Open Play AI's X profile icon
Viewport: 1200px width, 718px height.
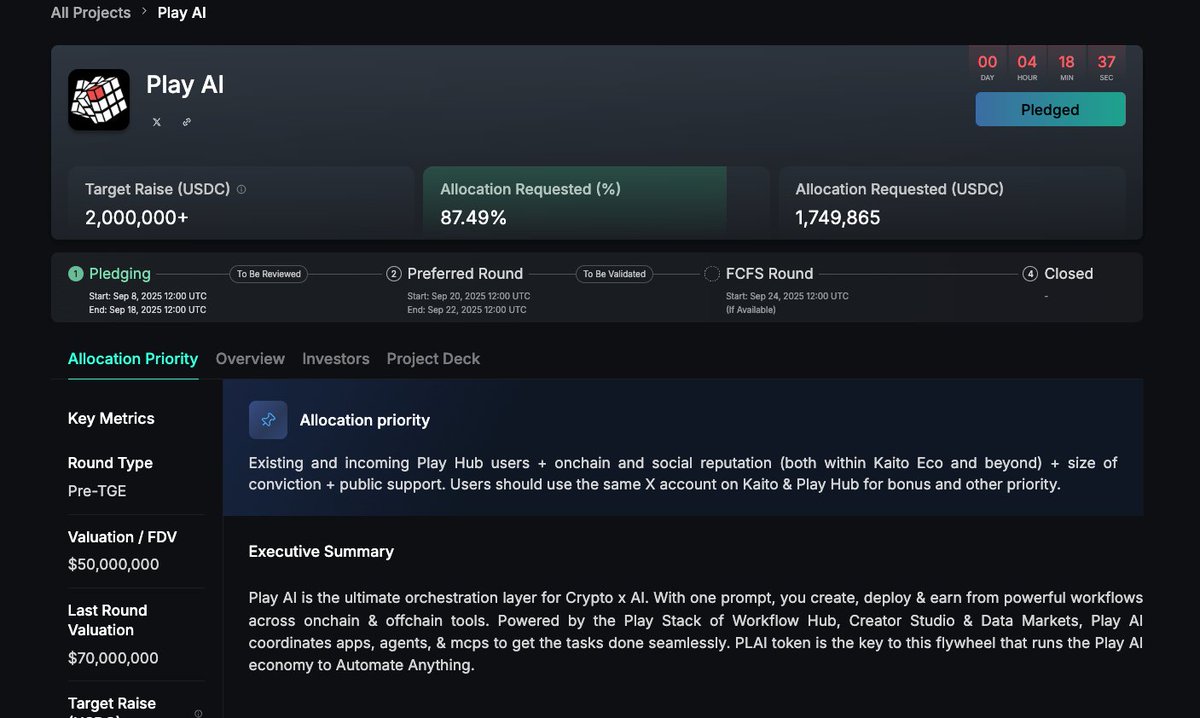[156, 122]
